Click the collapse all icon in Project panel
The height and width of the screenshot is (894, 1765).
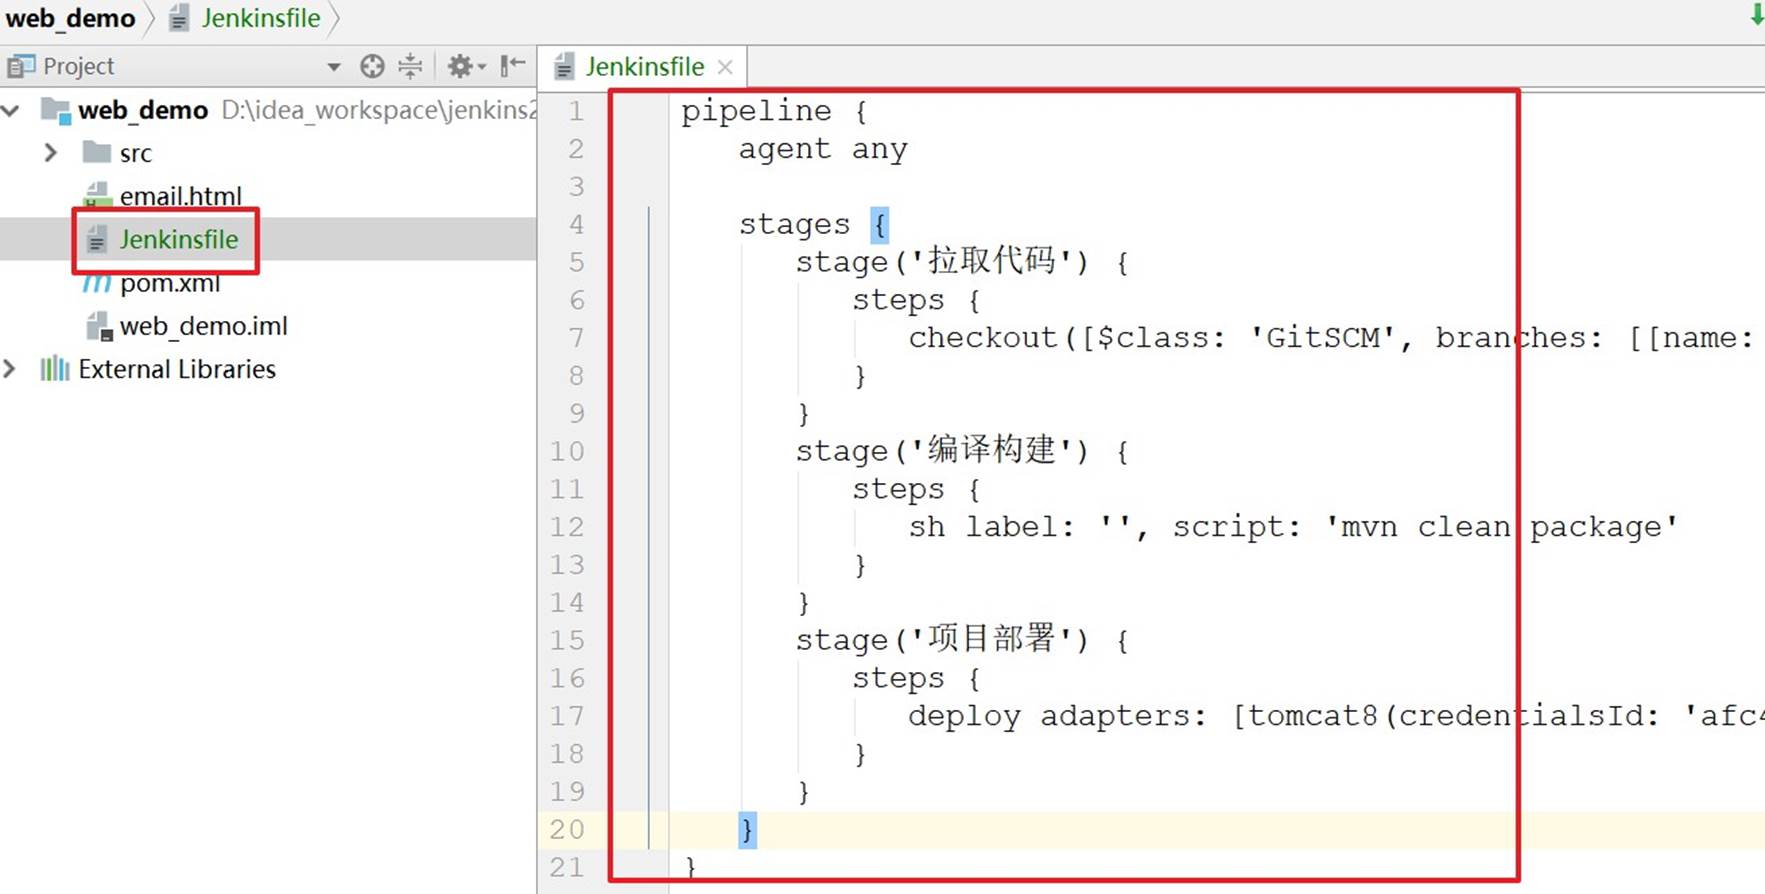click(x=410, y=66)
